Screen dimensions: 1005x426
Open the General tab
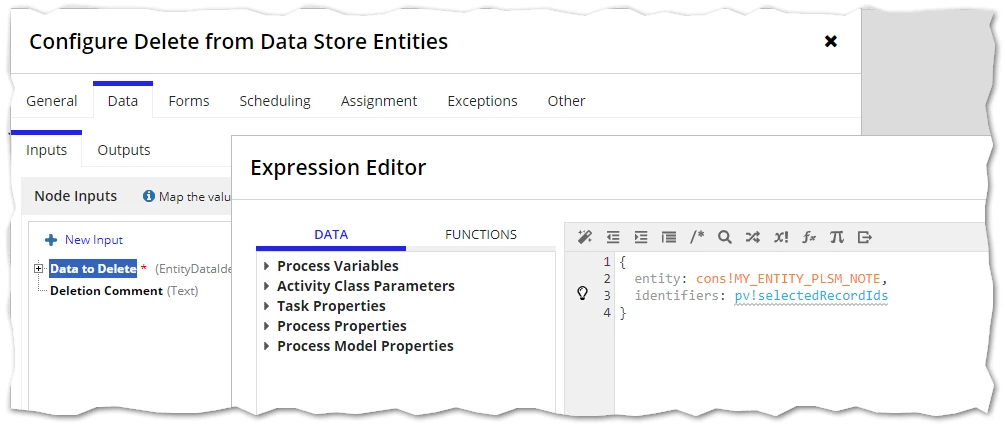click(x=52, y=101)
